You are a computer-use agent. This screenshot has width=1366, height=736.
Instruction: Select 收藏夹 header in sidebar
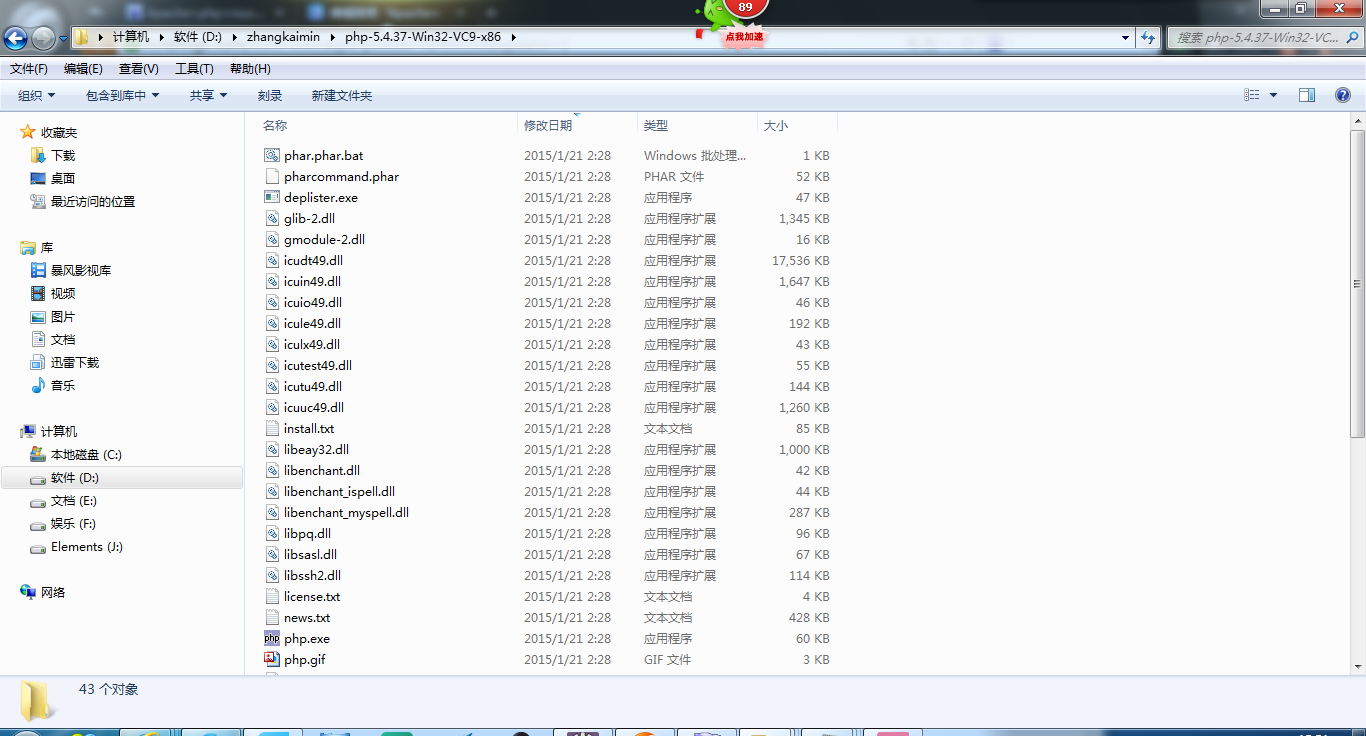point(58,132)
